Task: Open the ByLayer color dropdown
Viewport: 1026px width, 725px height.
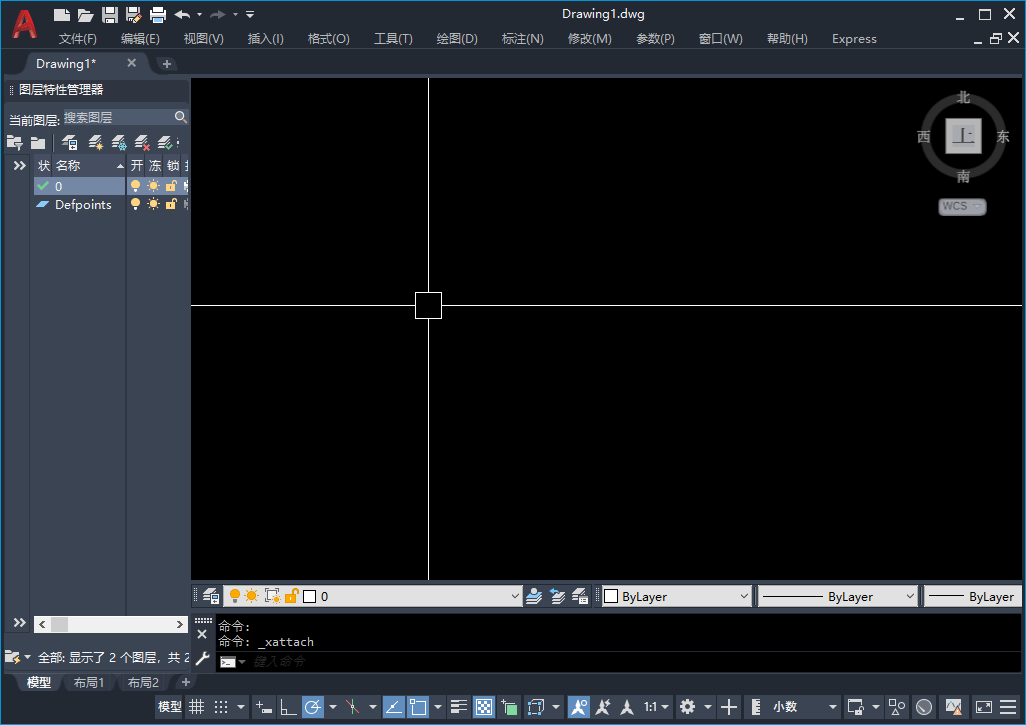Action: point(676,596)
